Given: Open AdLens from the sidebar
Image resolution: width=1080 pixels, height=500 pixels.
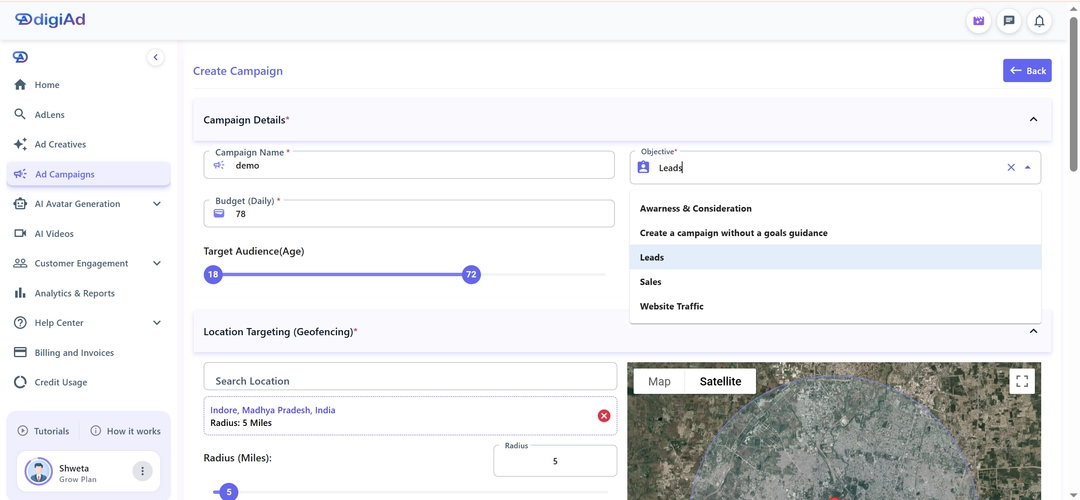Looking at the screenshot, I should pyautogui.click(x=88, y=114).
